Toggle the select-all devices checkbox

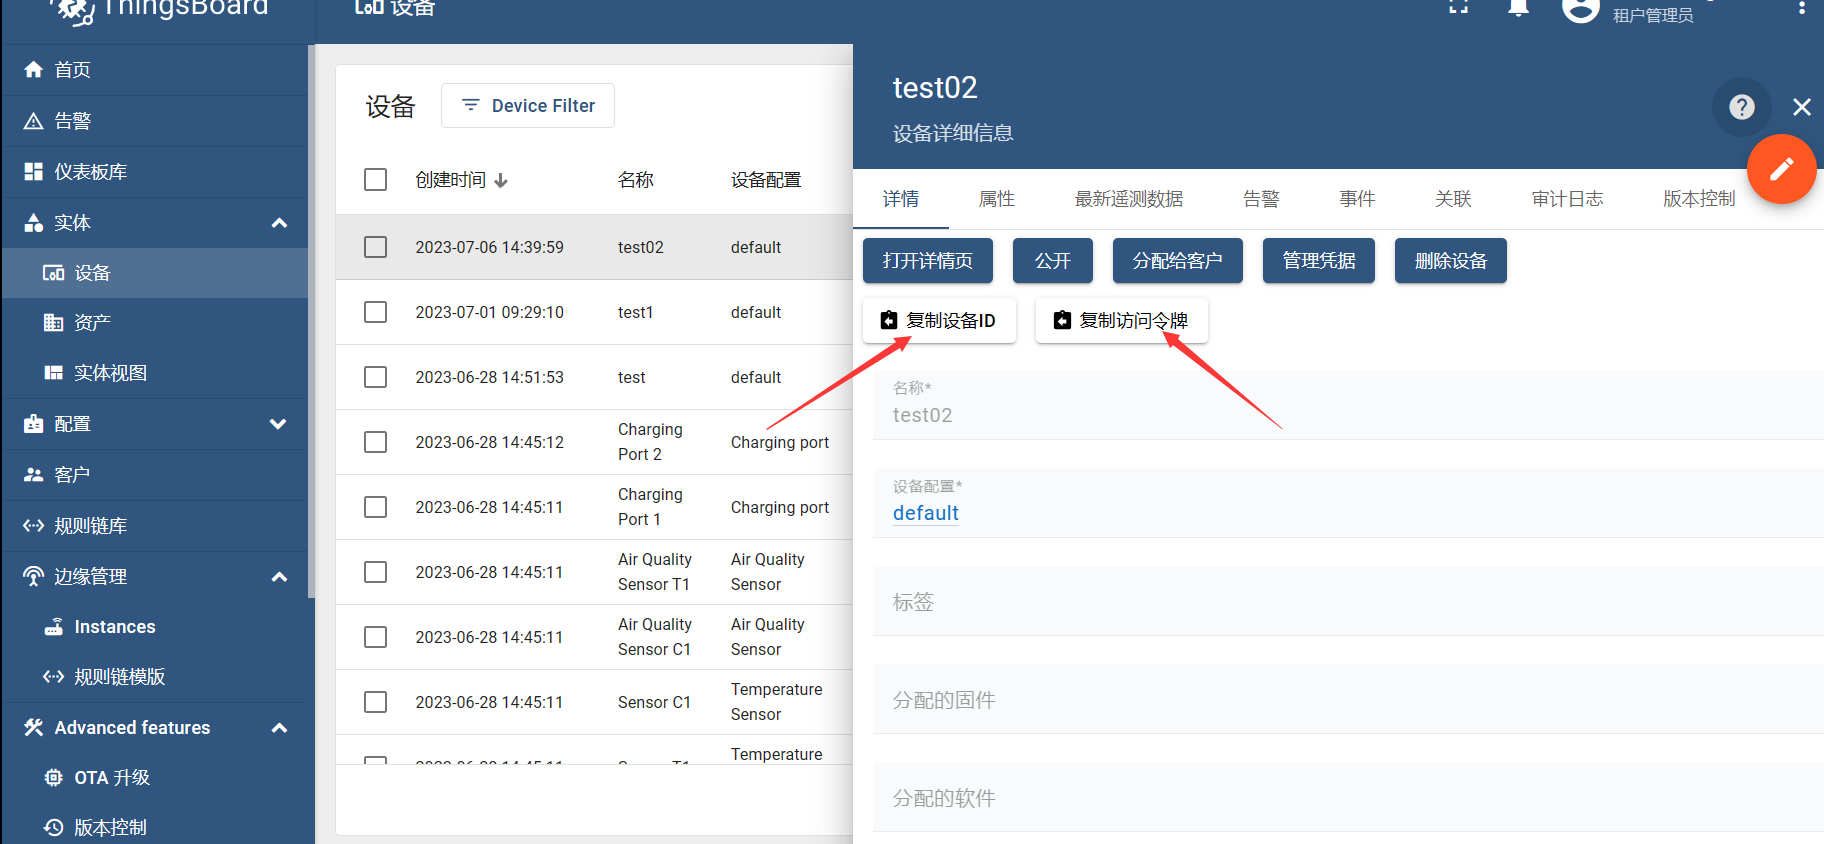(376, 180)
